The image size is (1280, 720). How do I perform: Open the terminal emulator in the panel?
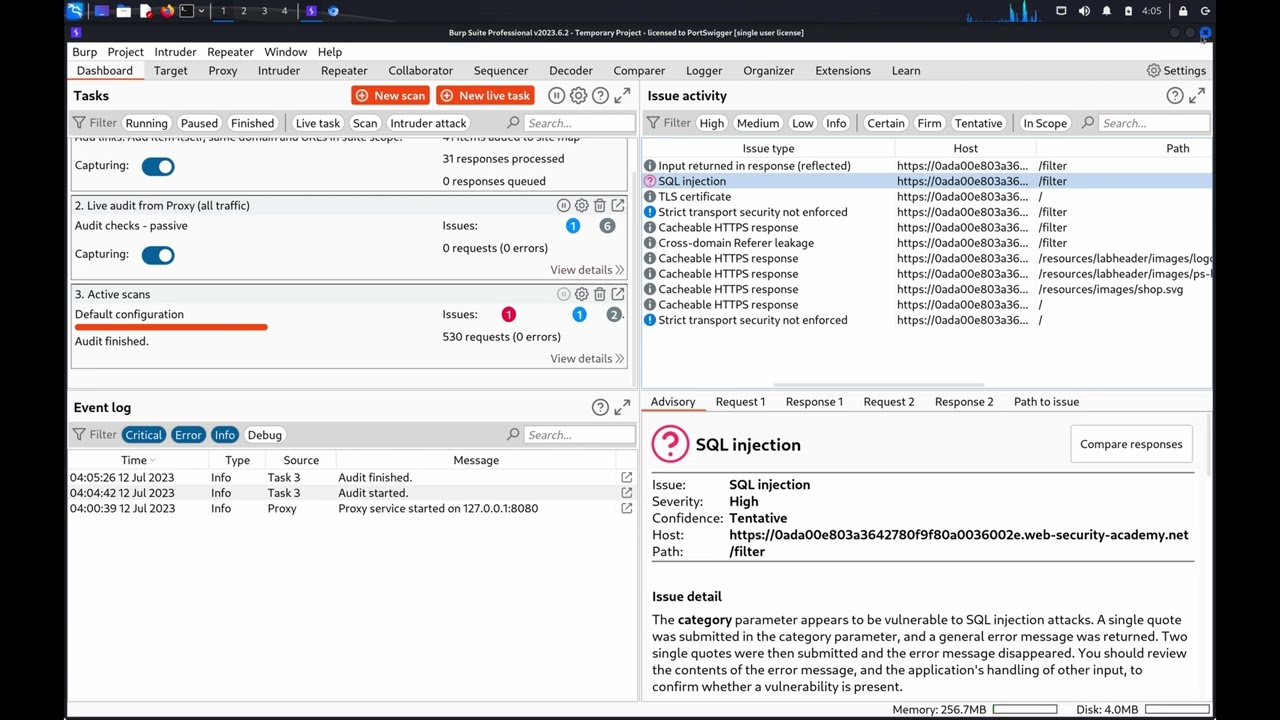click(x=188, y=11)
